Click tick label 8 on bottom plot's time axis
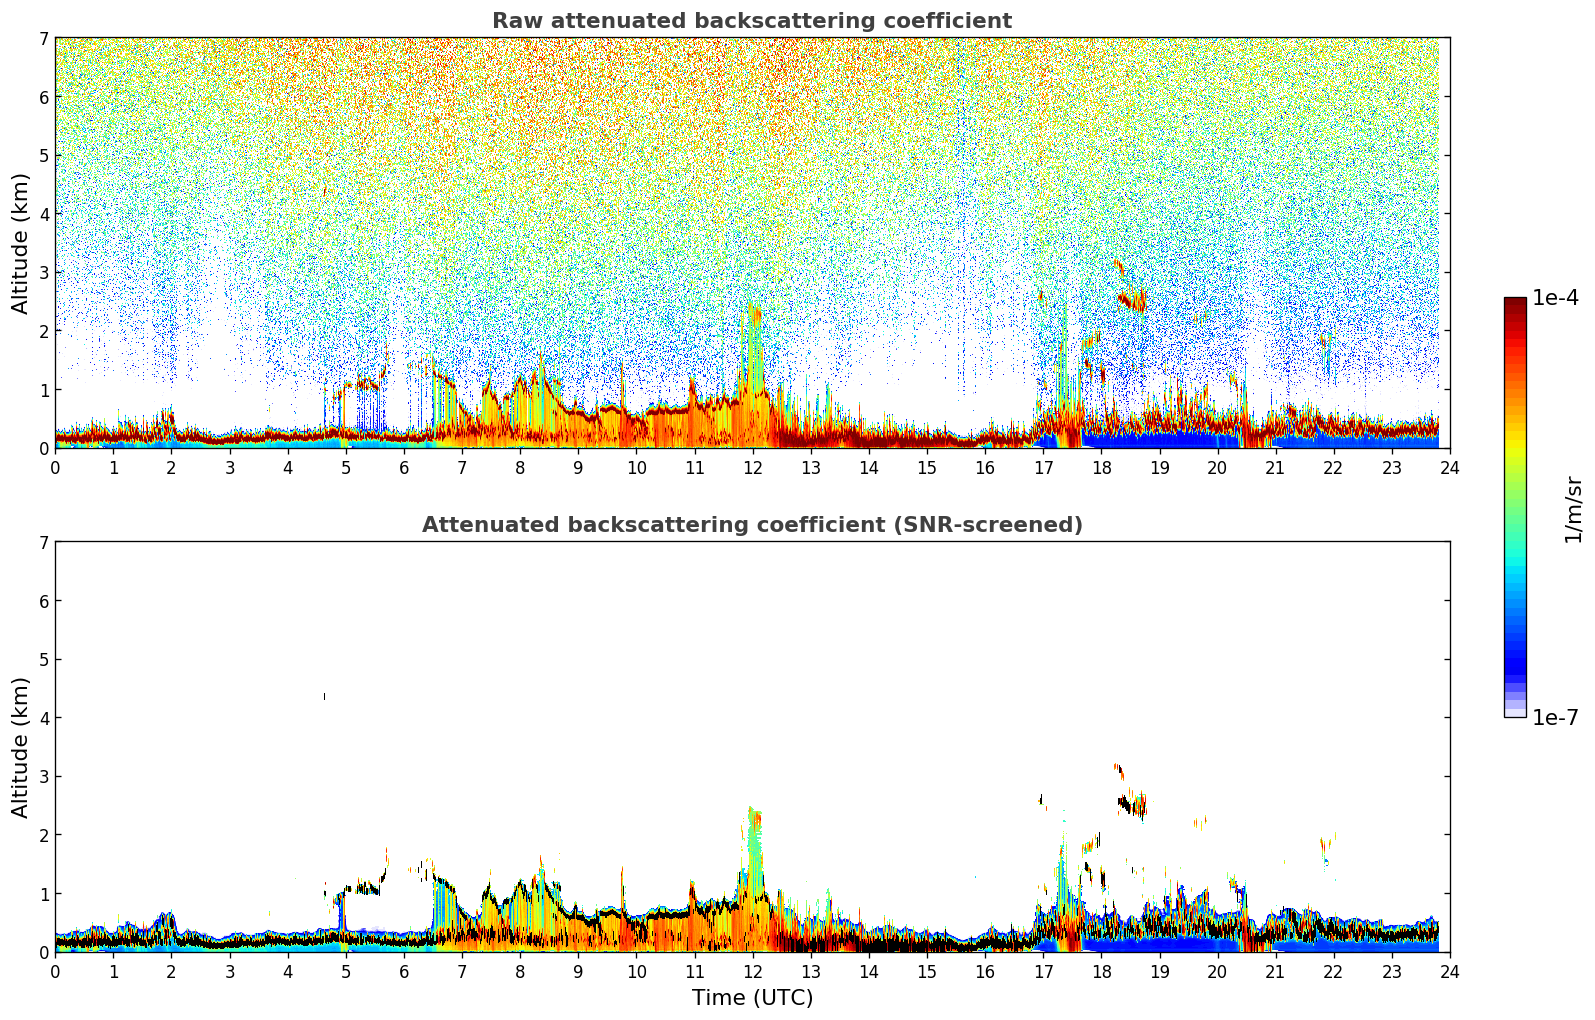The image size is (1595, 1020). click(520, 971)
